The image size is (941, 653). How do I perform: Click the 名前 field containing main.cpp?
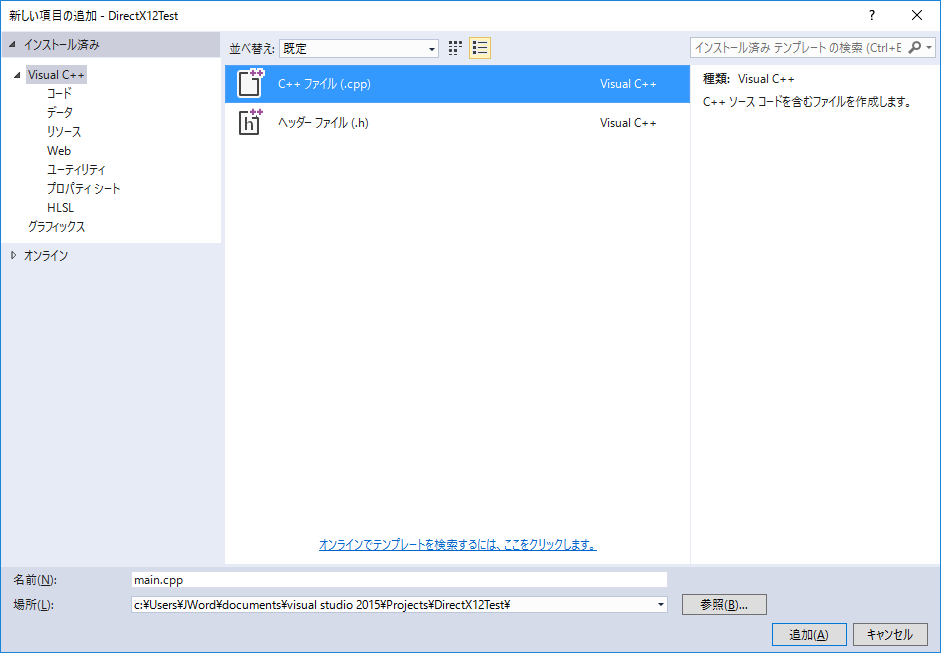(398, 580)
